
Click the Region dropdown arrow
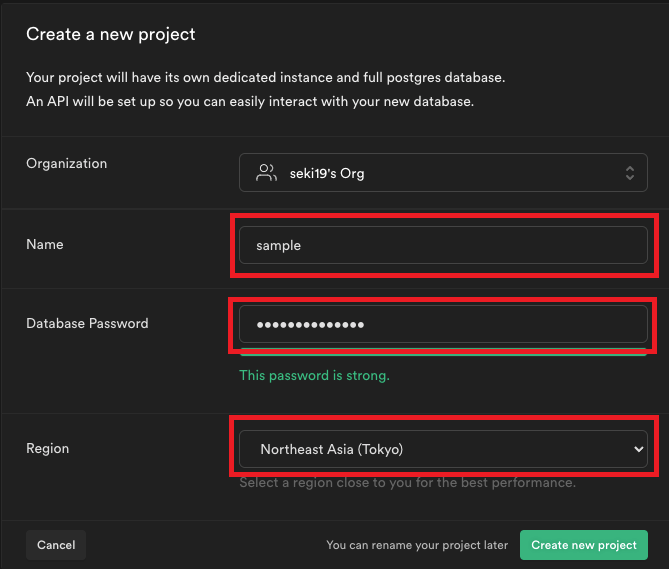click(639, 449)
